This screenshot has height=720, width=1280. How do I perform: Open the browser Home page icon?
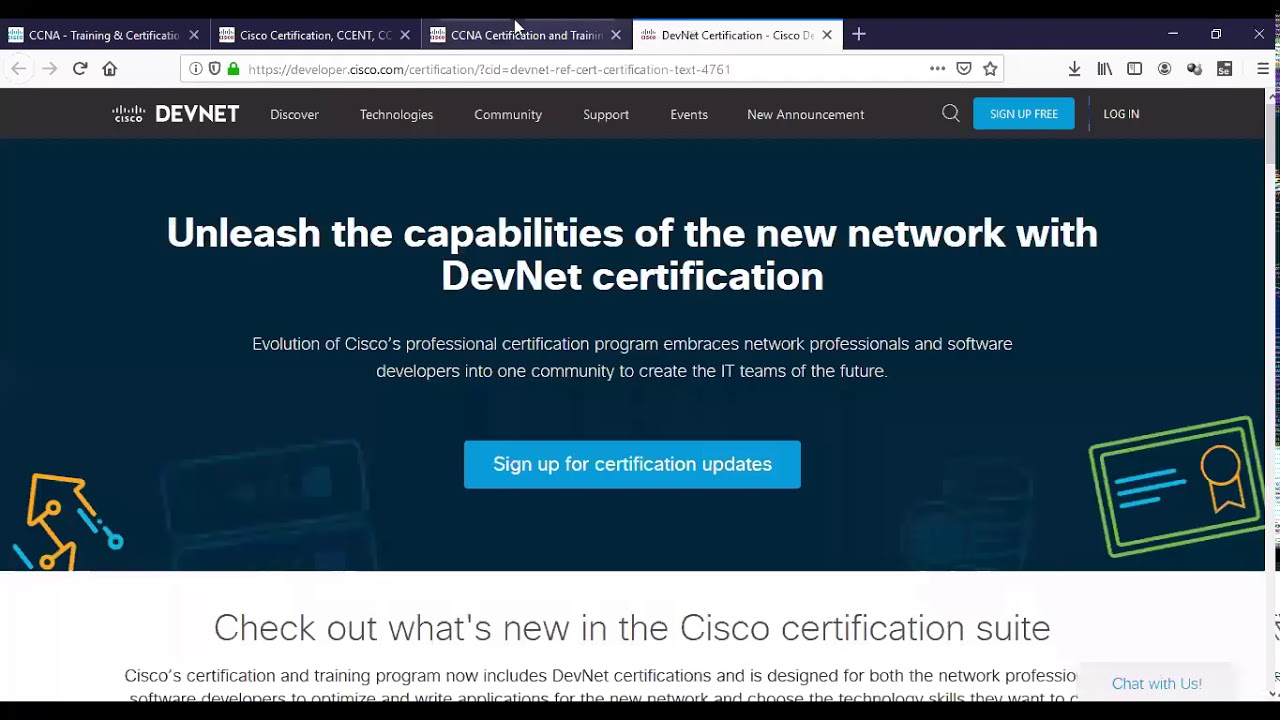110,69
